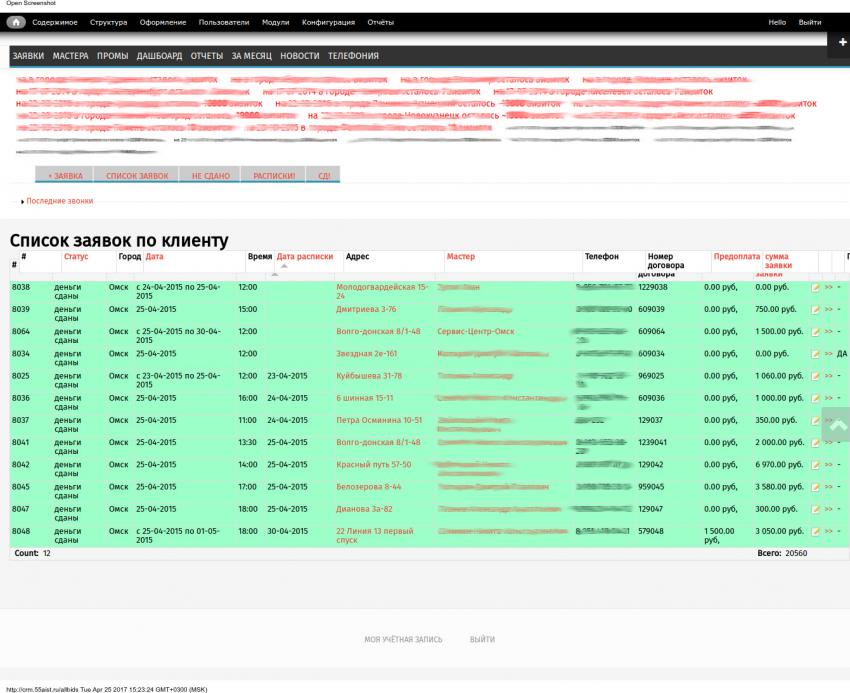Screen dimensions: 850x693
Task: Click the + ЗАЯВКА button
Action: [65, 175]
